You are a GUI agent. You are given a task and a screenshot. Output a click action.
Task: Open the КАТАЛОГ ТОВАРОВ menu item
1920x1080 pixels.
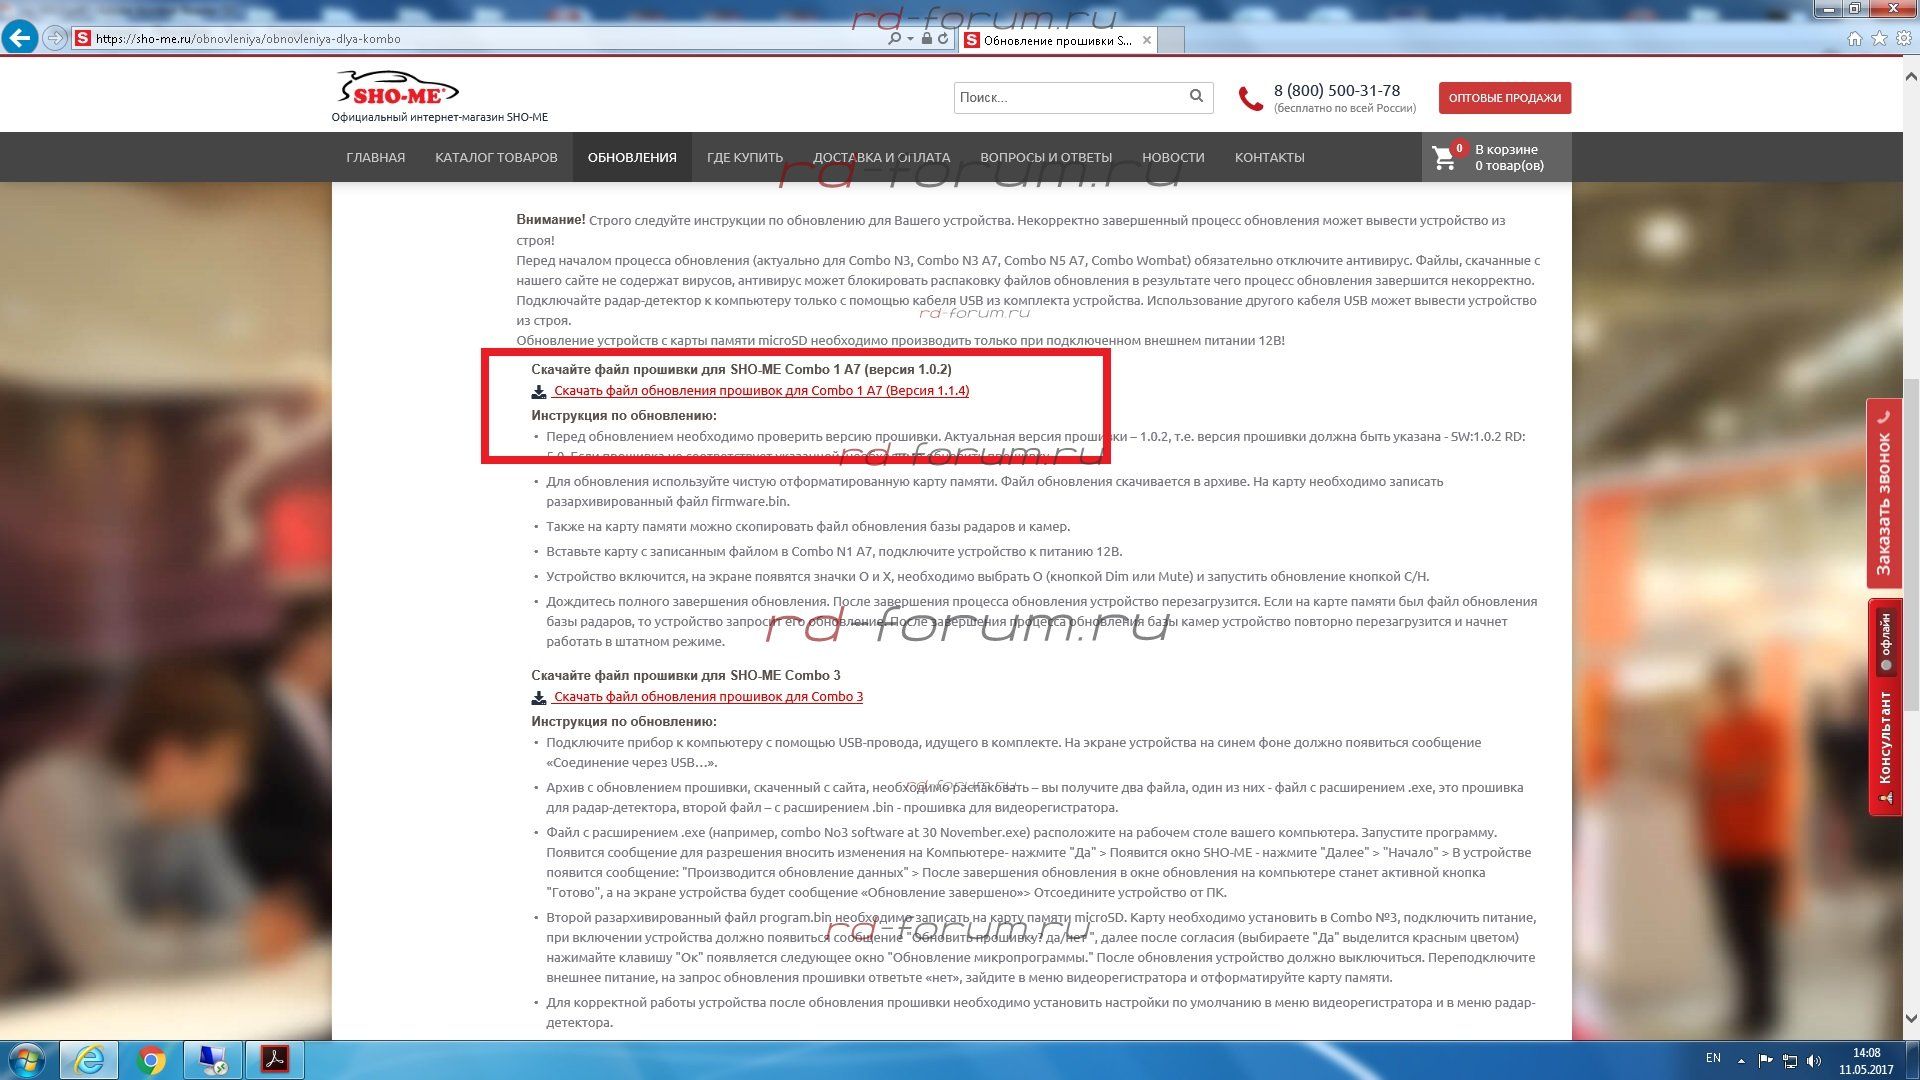pyautogui.click(x=496, y=157)
